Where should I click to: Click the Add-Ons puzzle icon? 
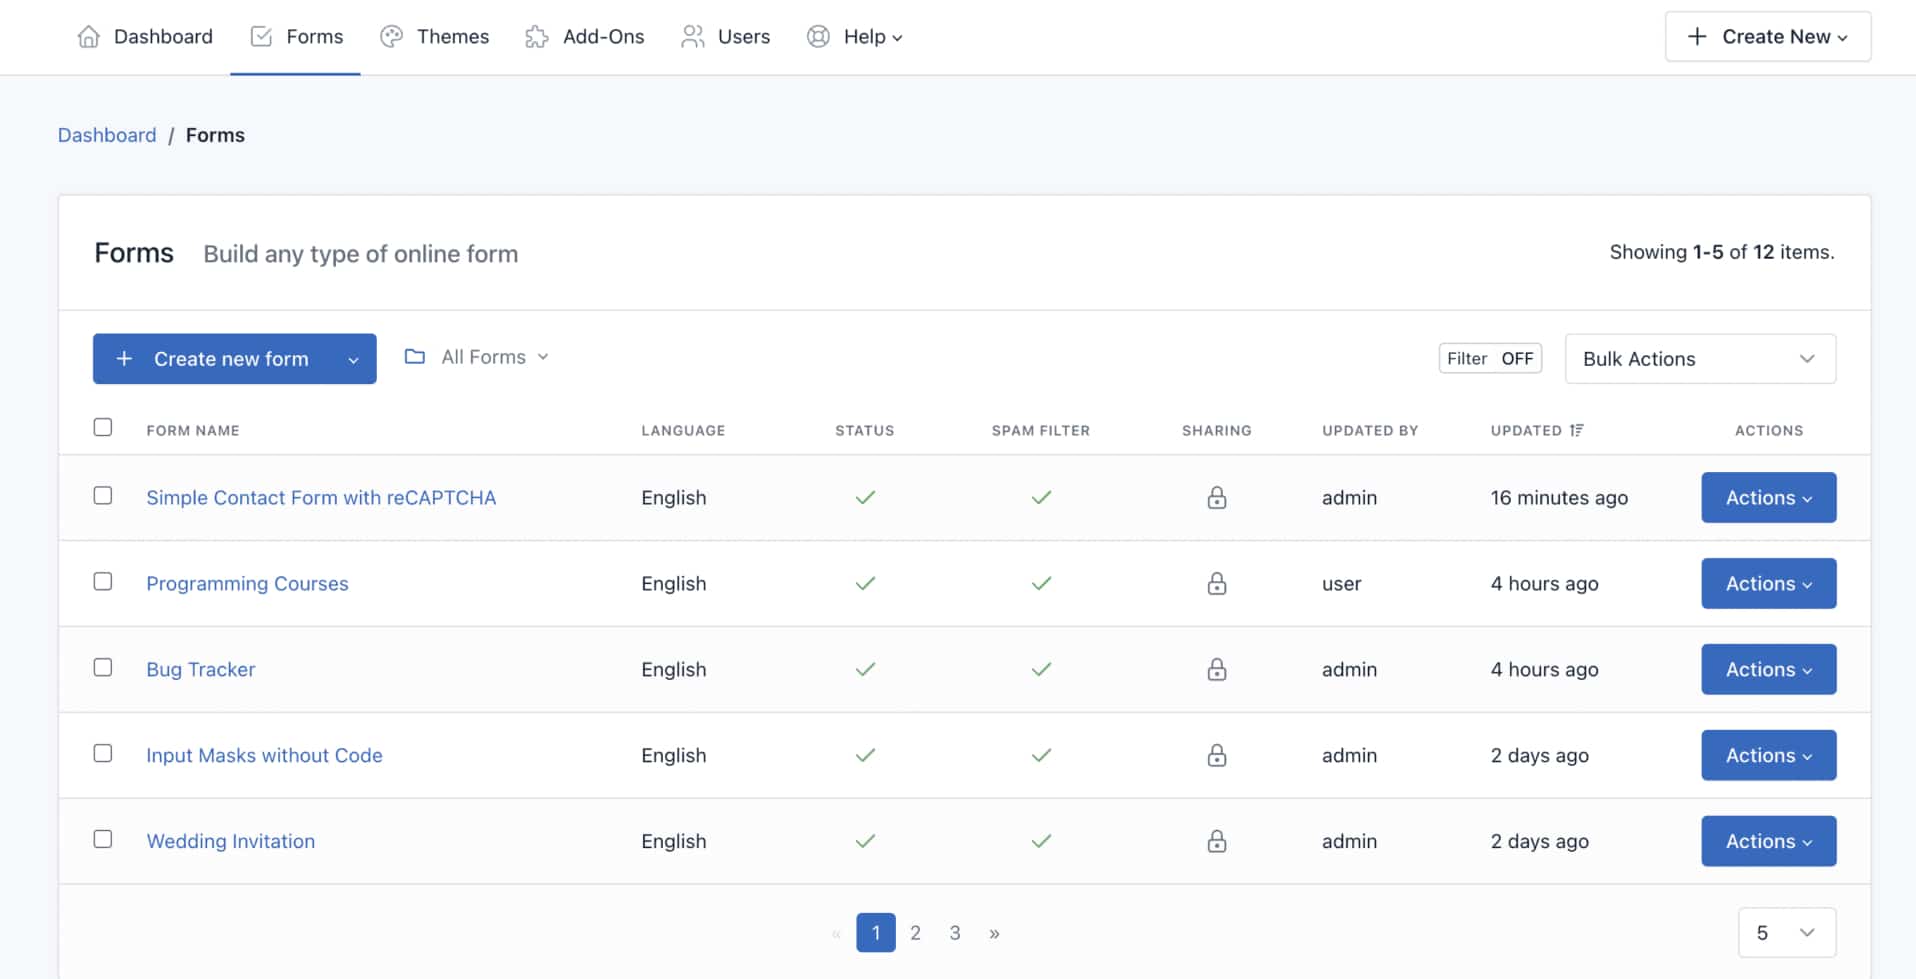click(537, 37)
